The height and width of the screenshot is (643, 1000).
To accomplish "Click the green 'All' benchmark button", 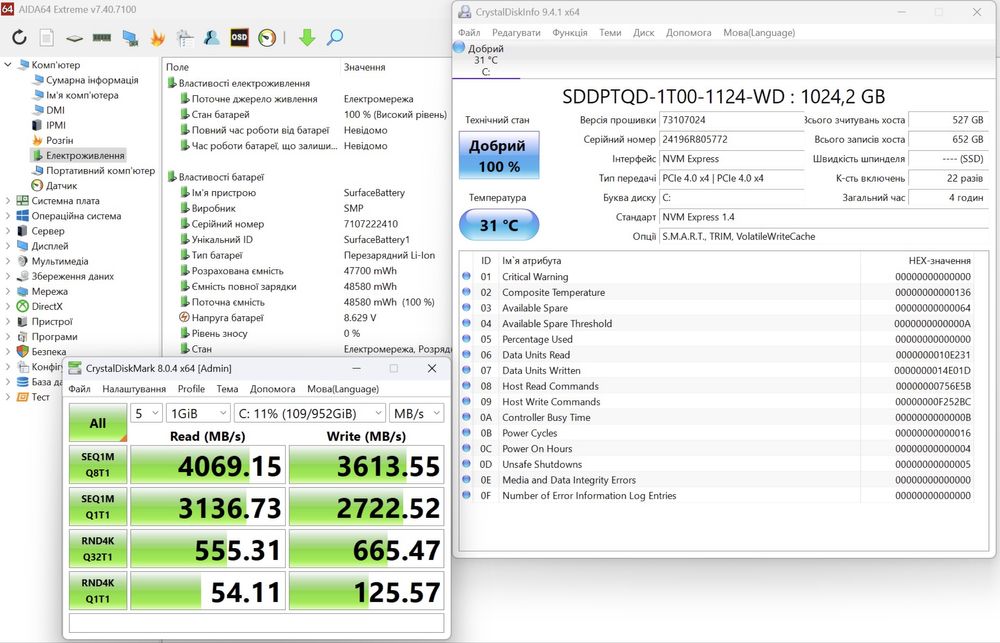I will click(98, 423).
